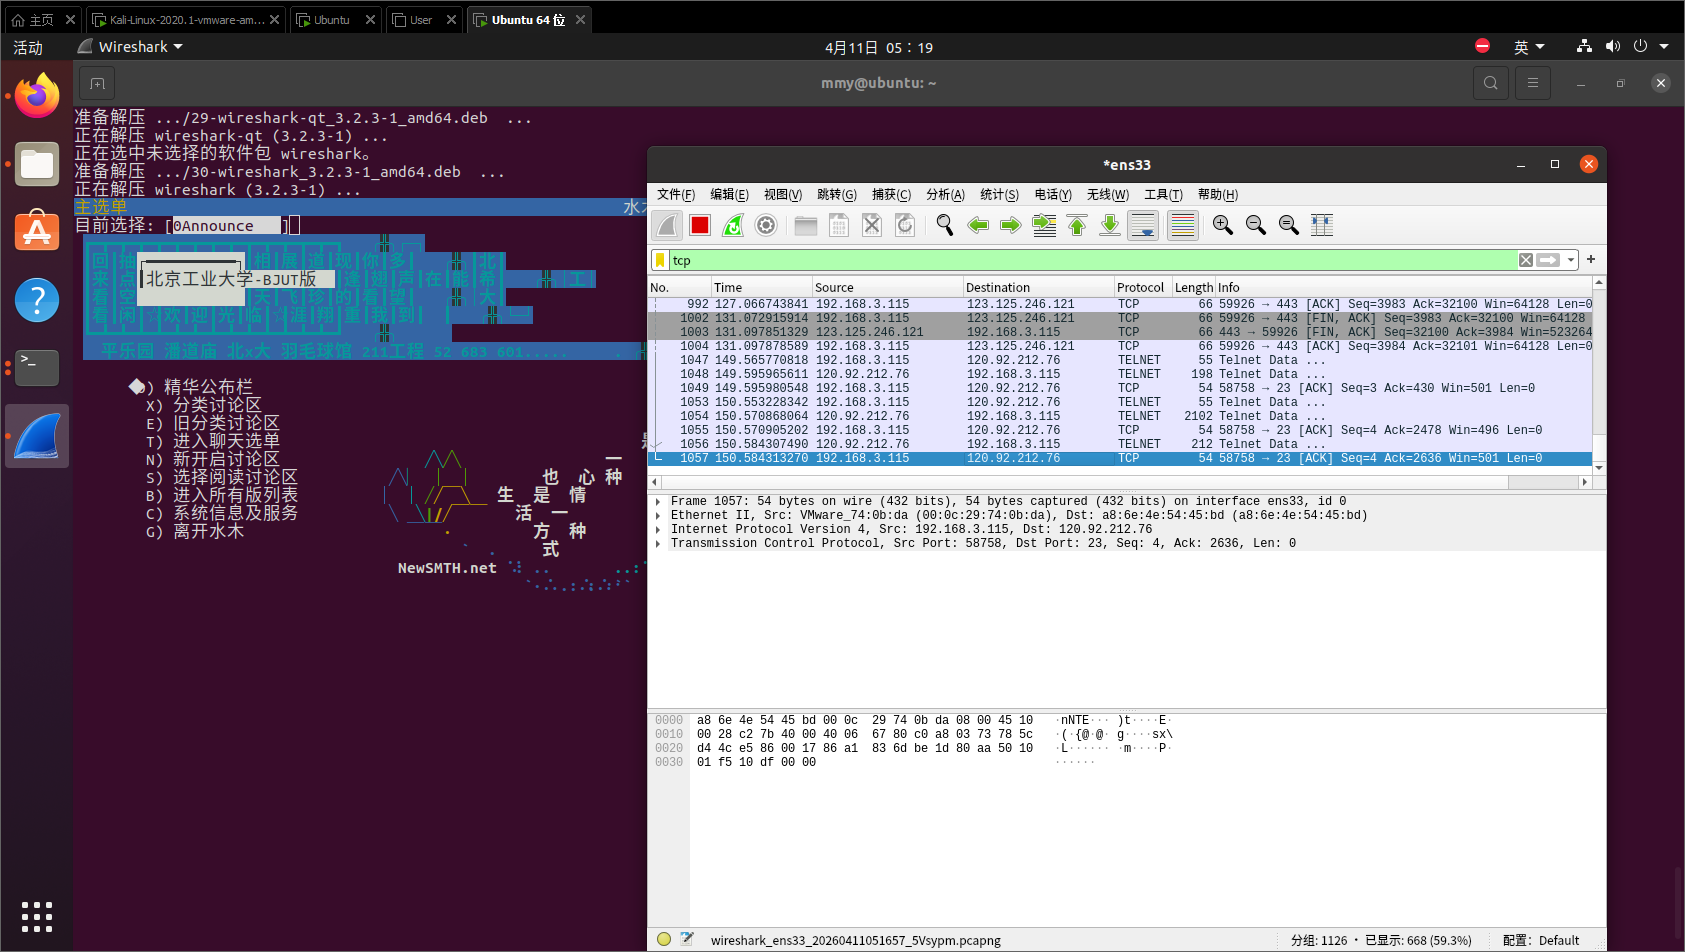Show applications grid in dock

pyautogui.click(x=37, y=916)
